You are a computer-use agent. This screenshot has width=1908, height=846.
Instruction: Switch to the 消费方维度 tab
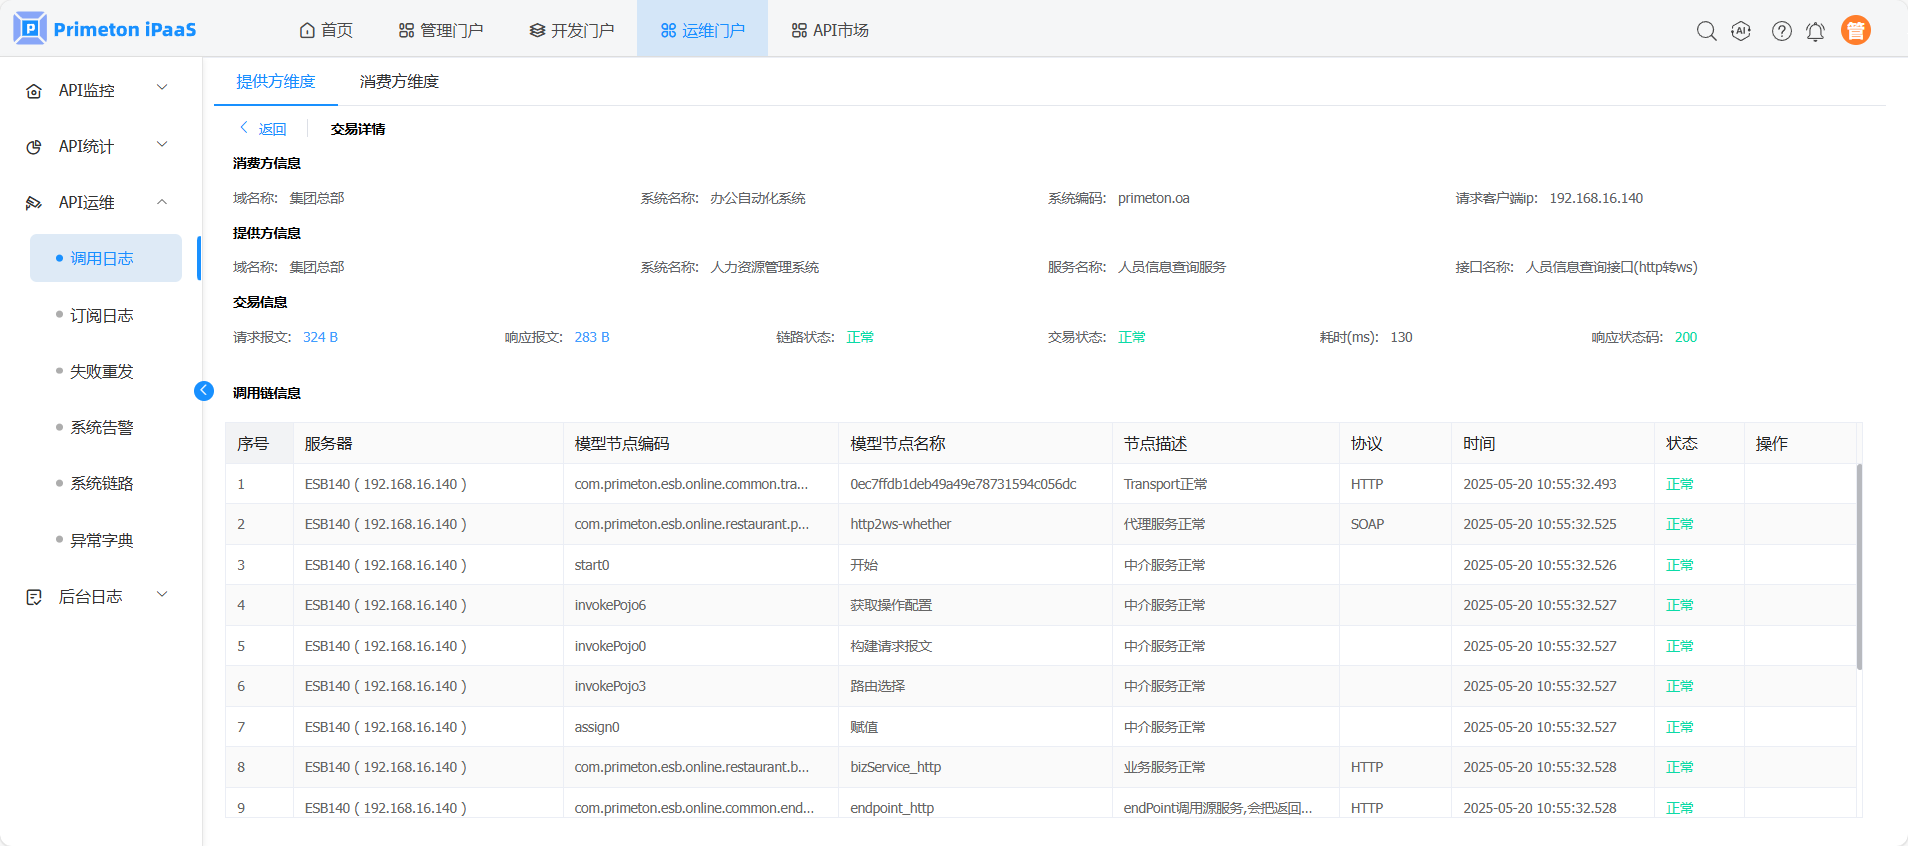tap(399, 82)
